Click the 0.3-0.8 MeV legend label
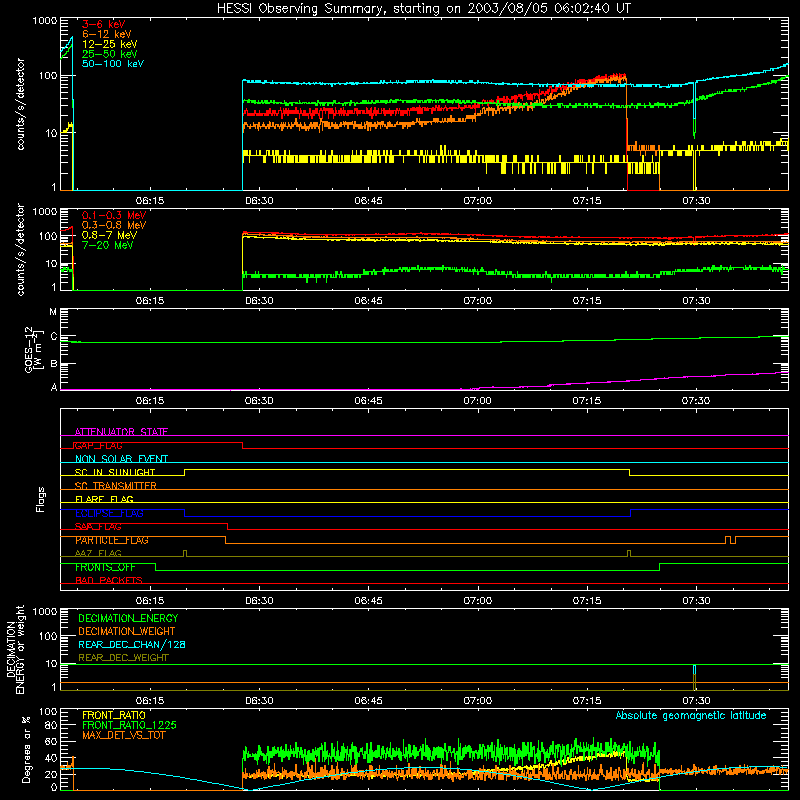 (x=114, y=225)
